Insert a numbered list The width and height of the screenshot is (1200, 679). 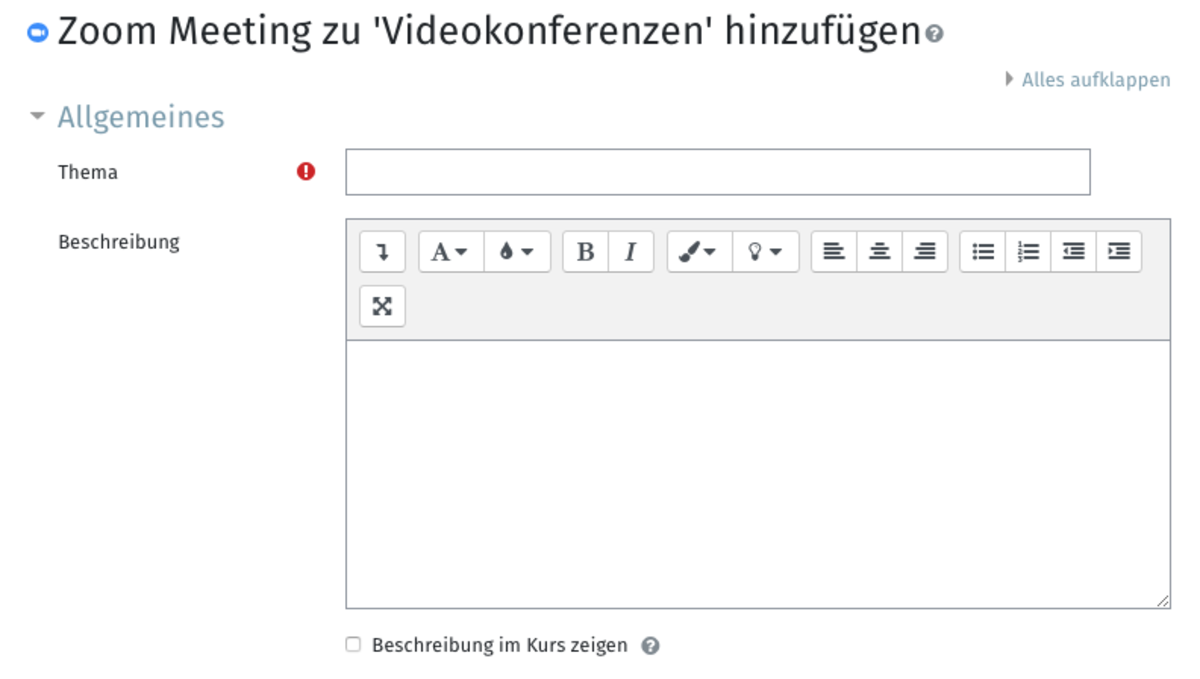[1028, 252]
